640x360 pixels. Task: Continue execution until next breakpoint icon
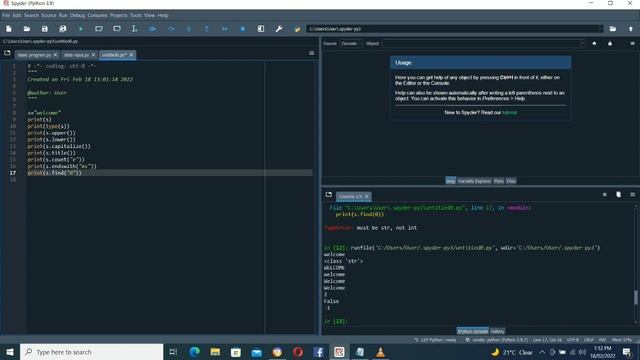[x=224, y=29]
